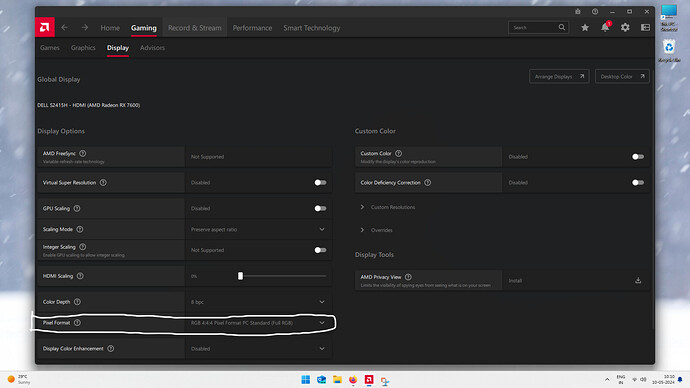This screenshot has height=388, width=690.
Task: Select the Display sub-tab
Action: coord(118,48)
